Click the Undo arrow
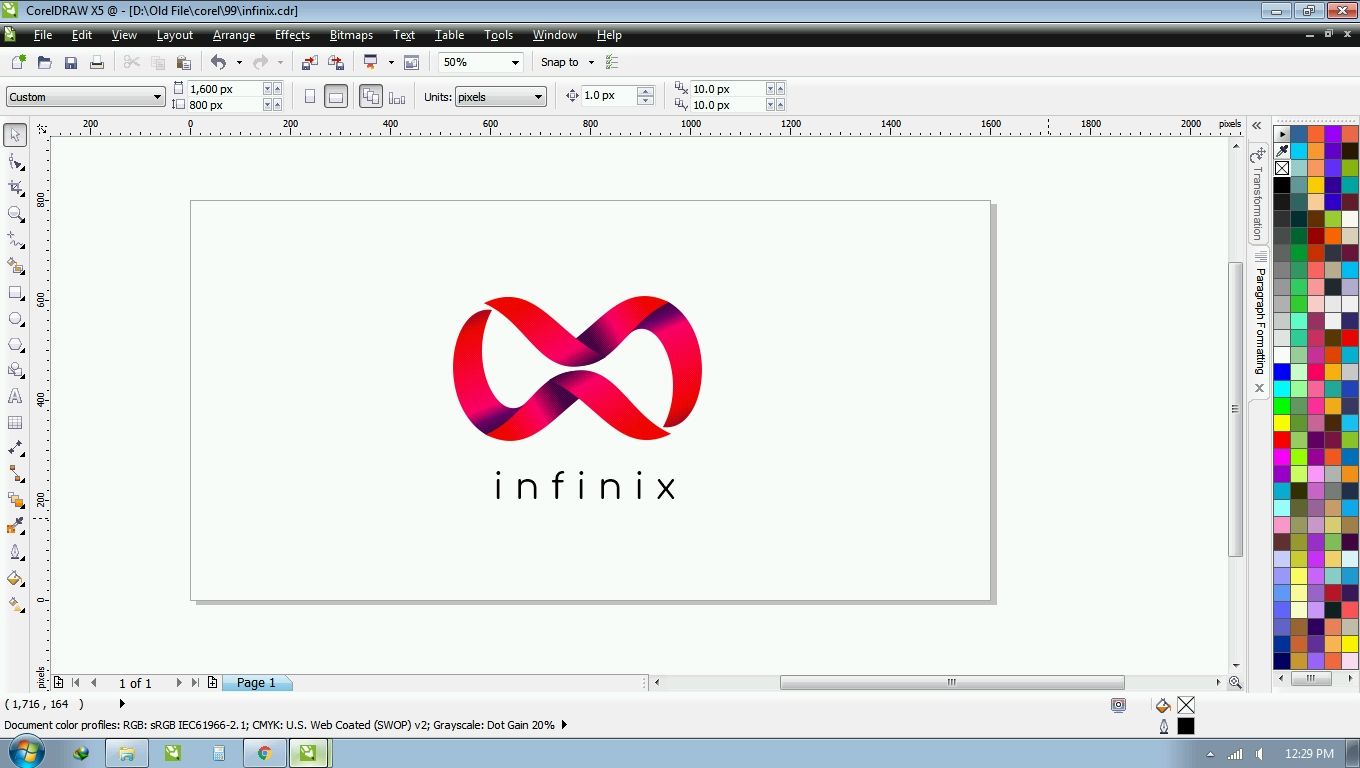The height and width of the screenshot is (768, 1360). coord(218,62)
